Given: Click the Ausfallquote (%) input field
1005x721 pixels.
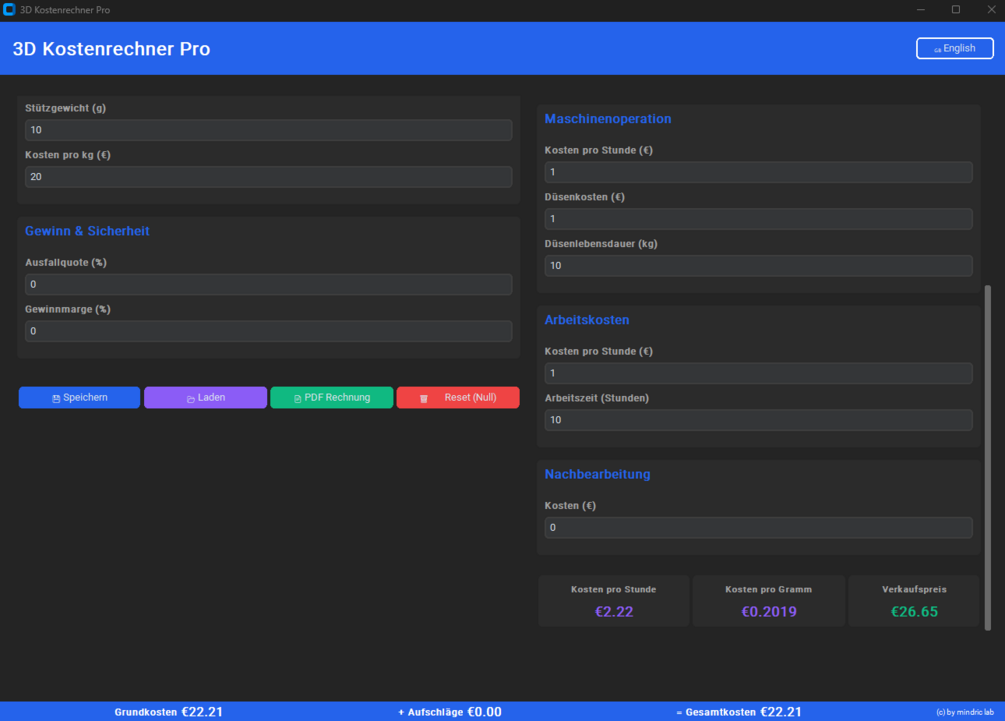Looking at the screenshot, I should [269, 285].
